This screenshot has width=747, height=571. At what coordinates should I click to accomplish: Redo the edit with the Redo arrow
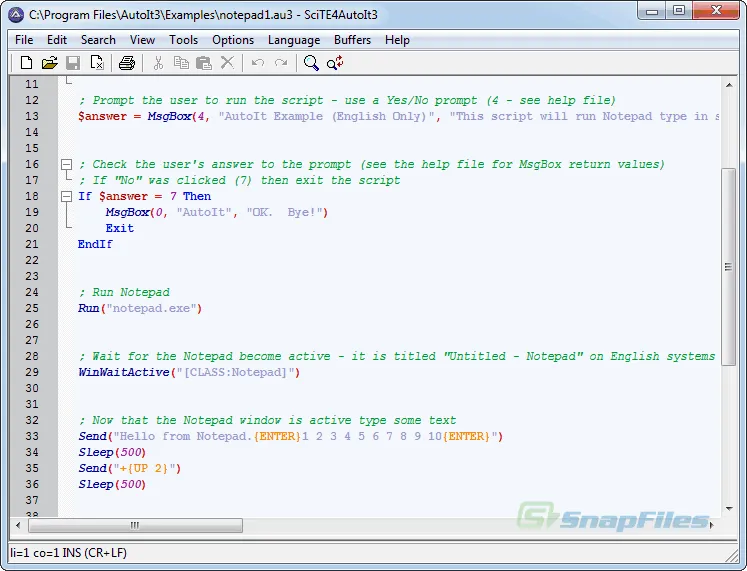coord(281,62)
